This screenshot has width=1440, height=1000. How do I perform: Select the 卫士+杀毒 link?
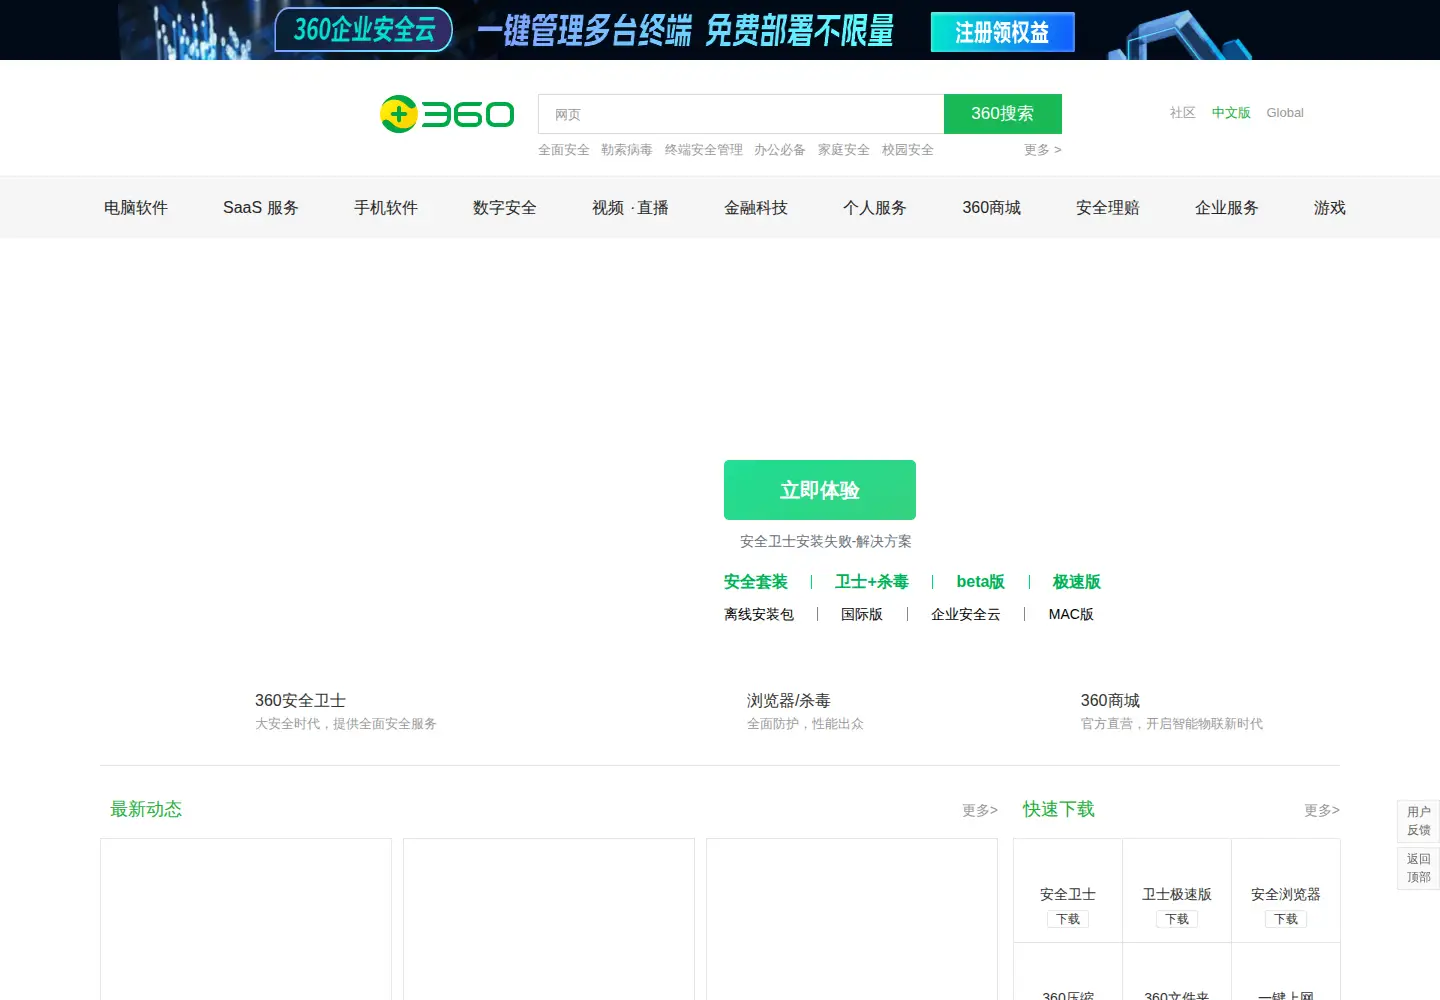click(x=872, y=582)
